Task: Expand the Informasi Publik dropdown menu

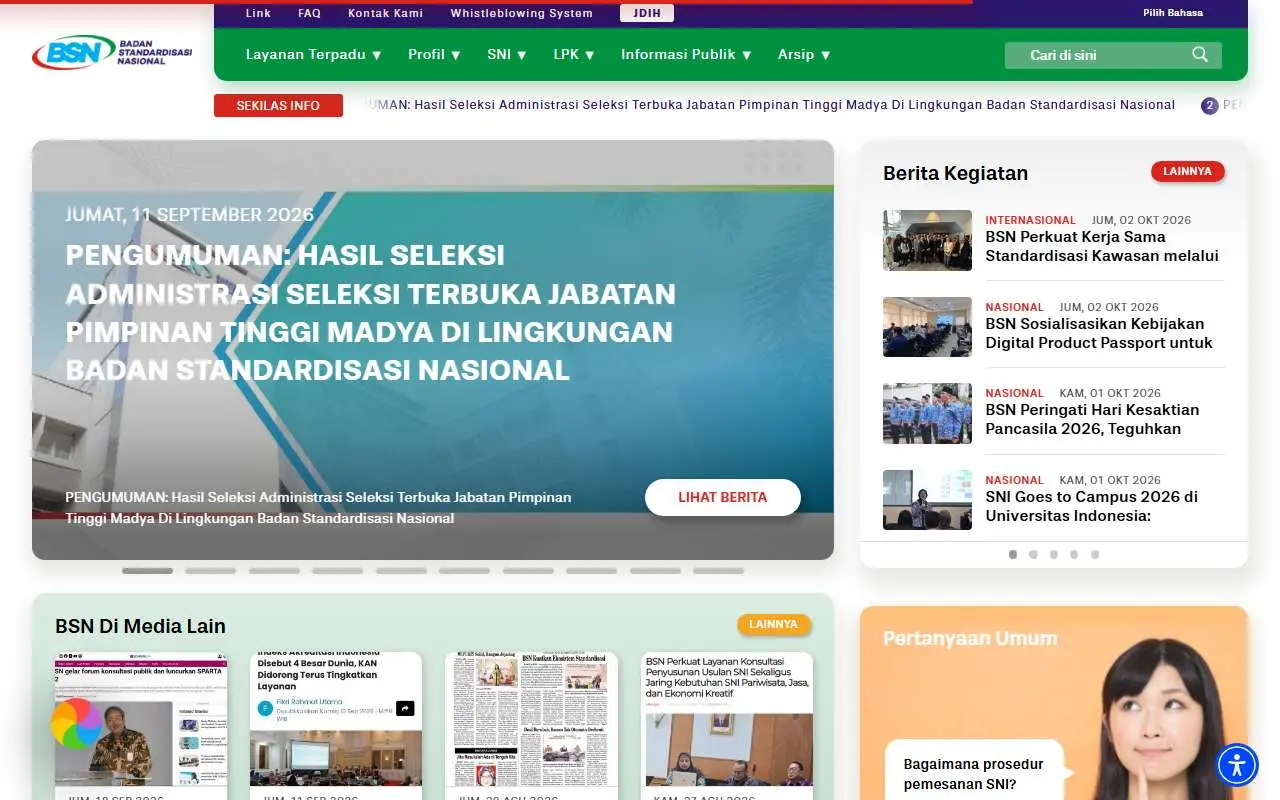Action: [686, 55]
